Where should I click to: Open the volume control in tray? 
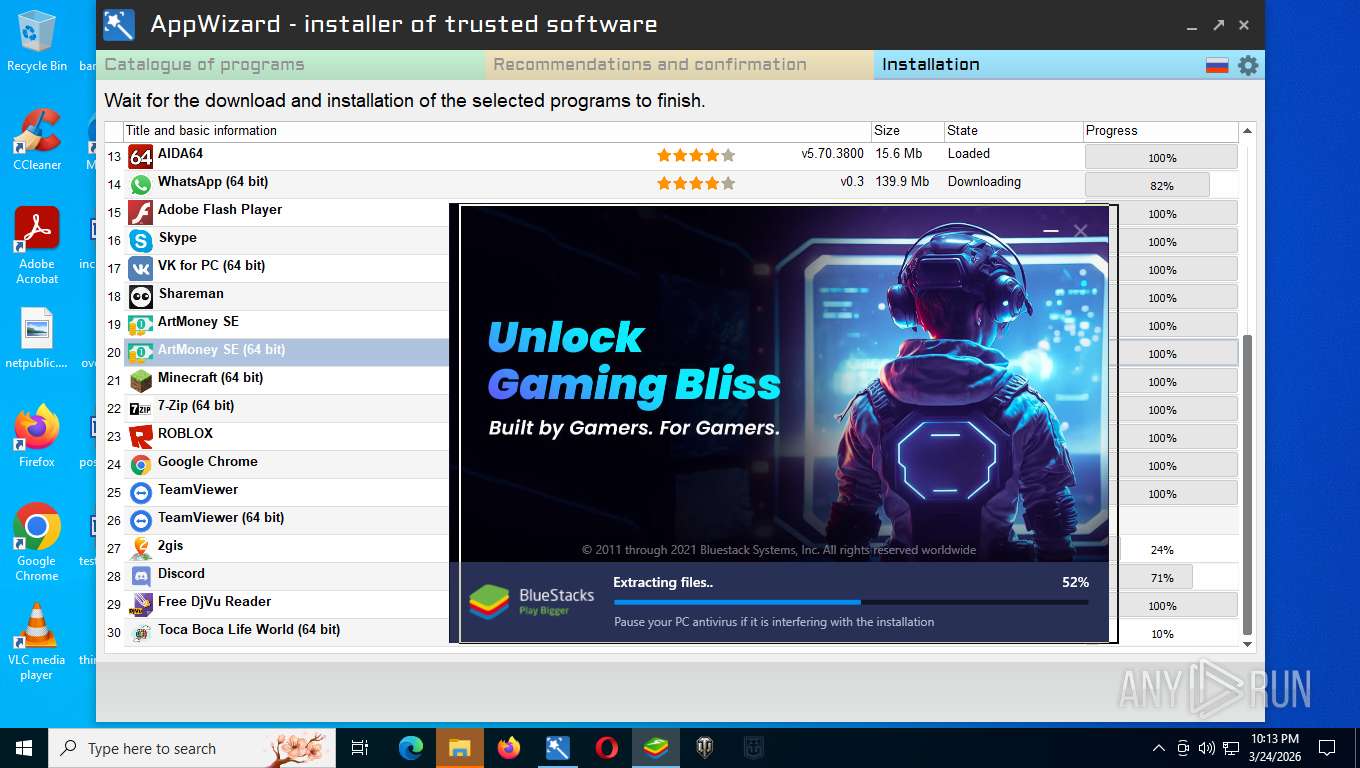tap(1206, 748)
